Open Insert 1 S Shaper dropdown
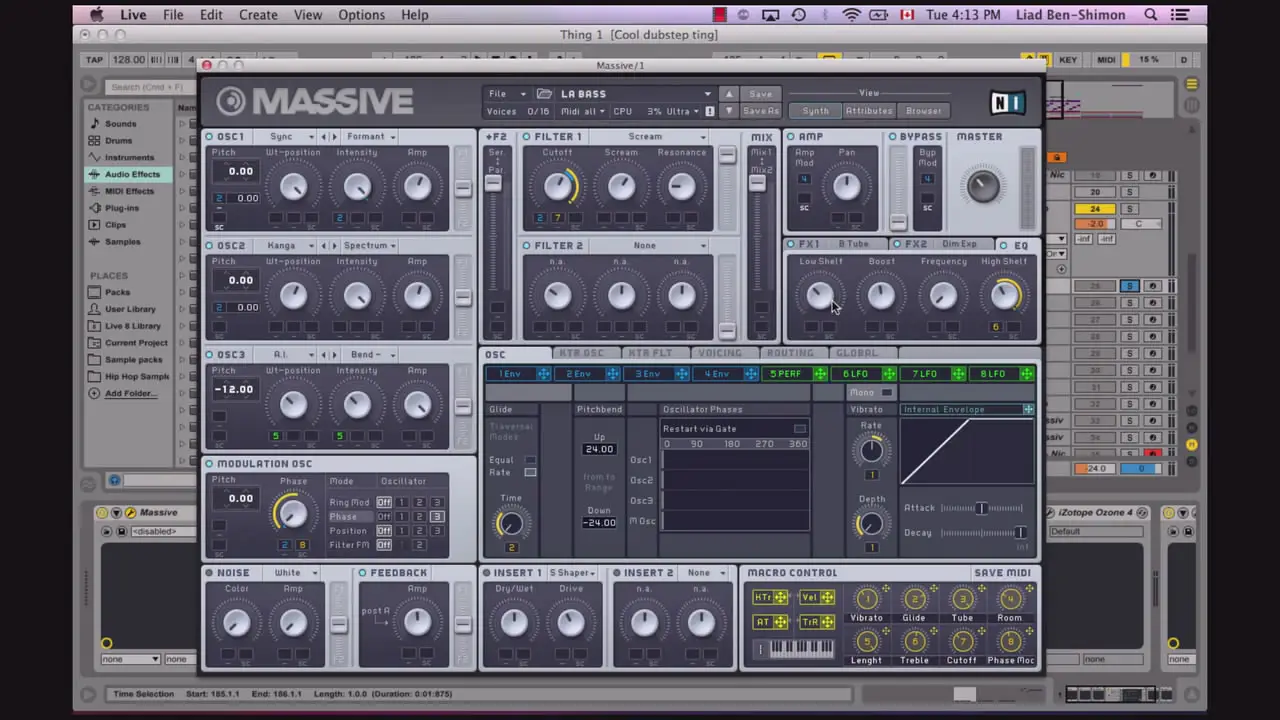This screenshot has width=1280, height=720. point(572,573)
